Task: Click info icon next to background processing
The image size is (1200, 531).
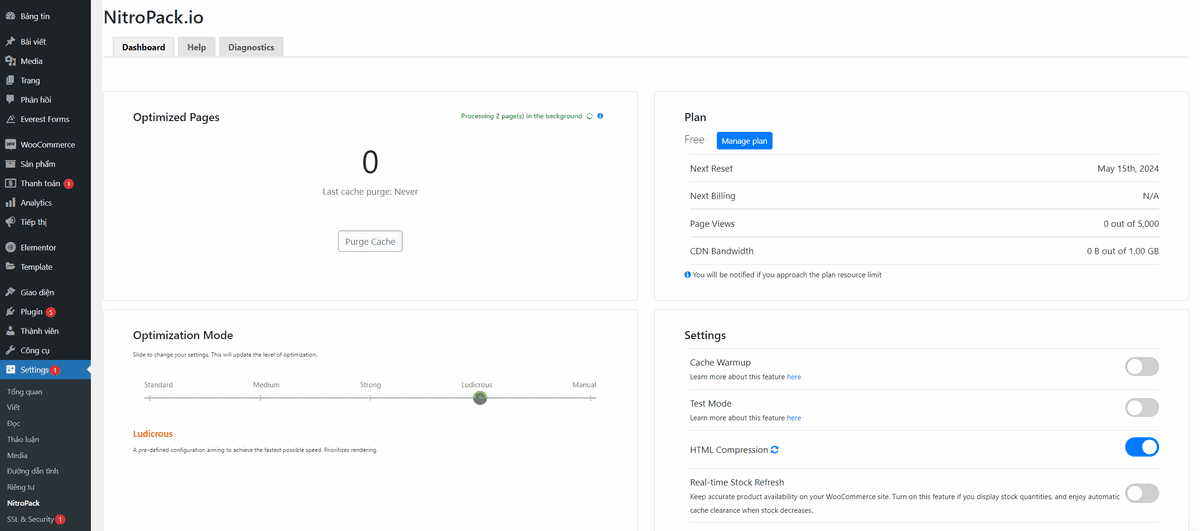Action: coord(600,116)
